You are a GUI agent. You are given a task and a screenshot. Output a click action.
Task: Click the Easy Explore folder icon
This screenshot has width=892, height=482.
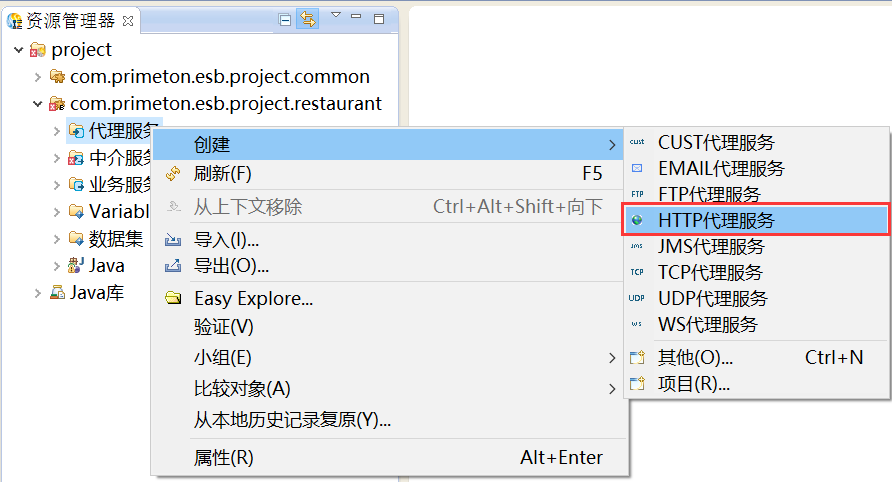coord(173,298)
